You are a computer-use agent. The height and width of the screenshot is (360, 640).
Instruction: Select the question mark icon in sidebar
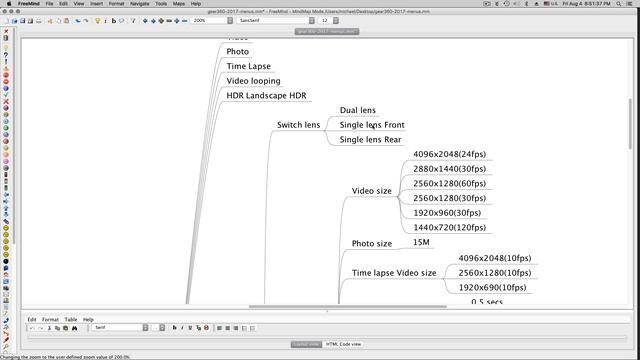click(x=6, y=55)
